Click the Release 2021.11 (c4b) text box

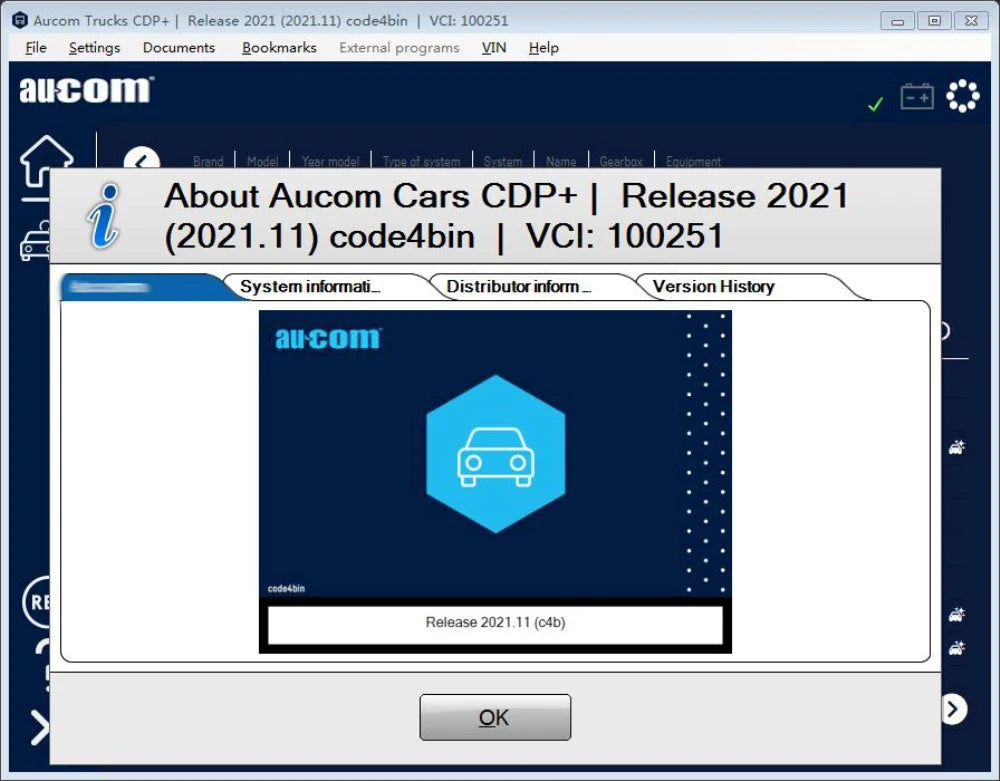(496, 624)
